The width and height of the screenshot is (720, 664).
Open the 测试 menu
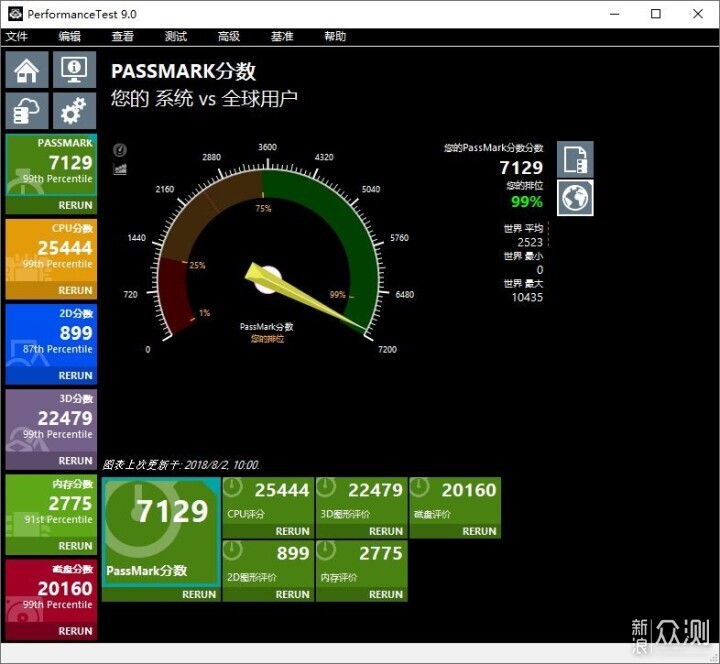176,36
